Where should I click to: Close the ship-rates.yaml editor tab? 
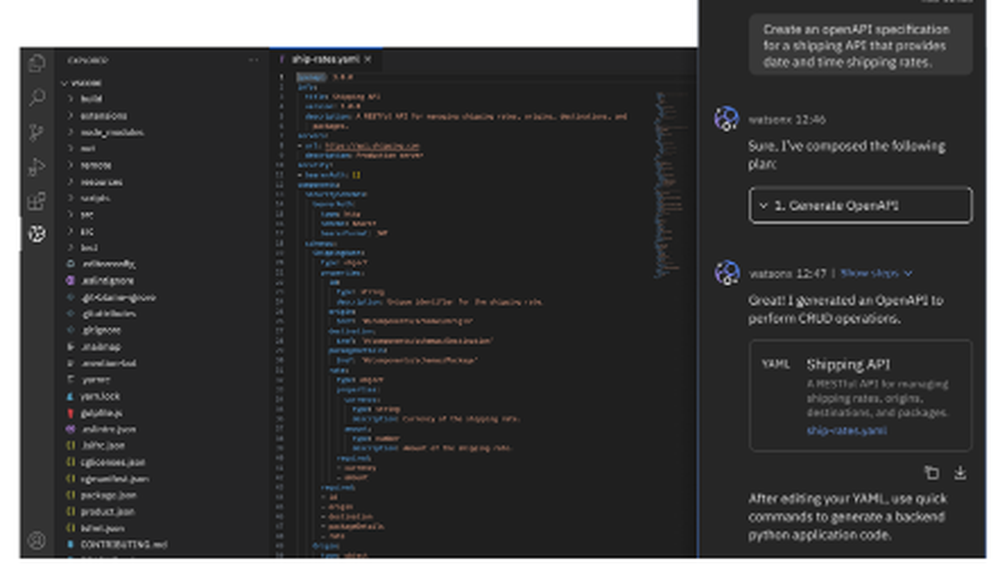368,59
